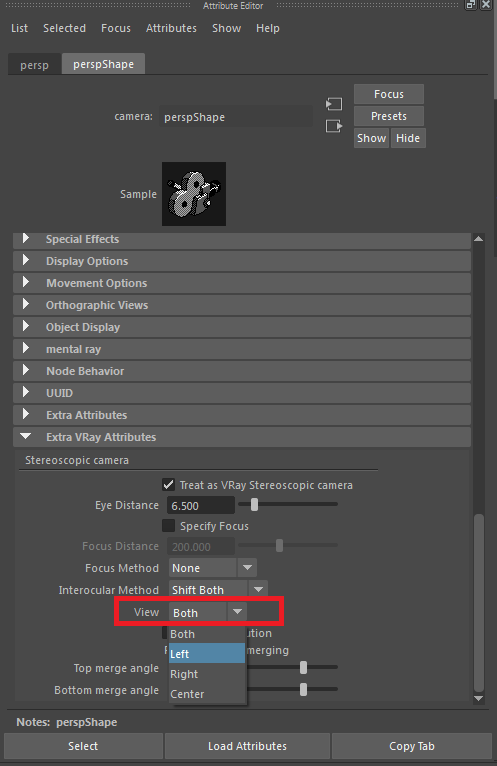Select Center in the View dropdown list
The image size is (497, 766).
tap(207, 694)
